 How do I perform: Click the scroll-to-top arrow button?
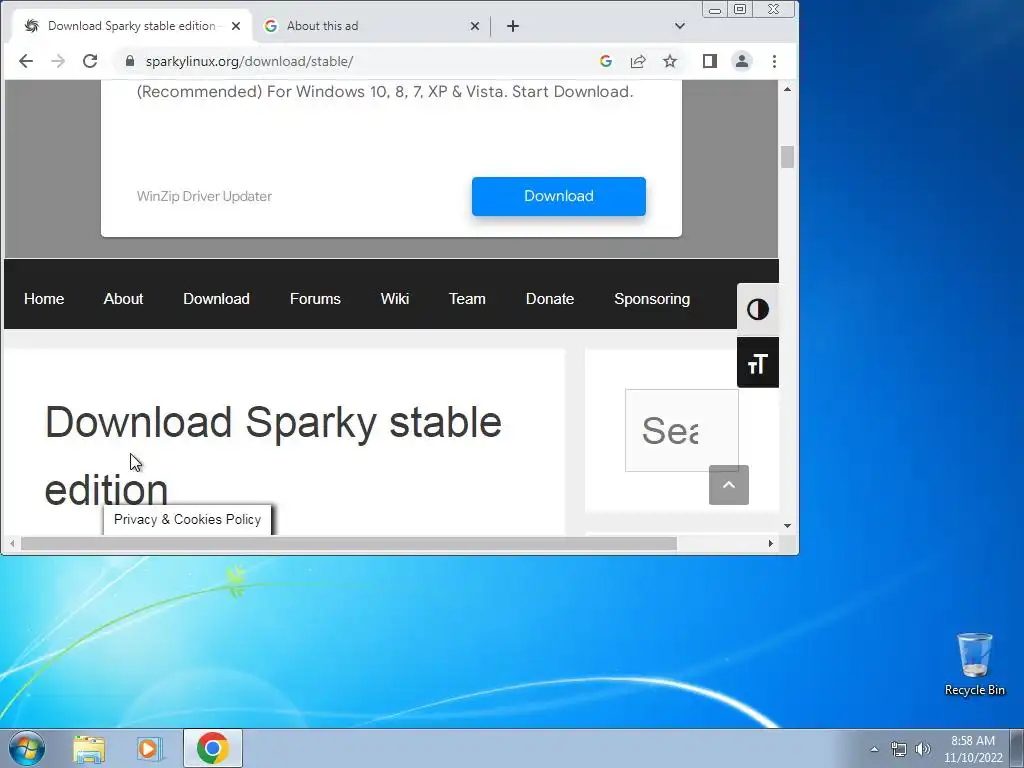click(729, 485)
